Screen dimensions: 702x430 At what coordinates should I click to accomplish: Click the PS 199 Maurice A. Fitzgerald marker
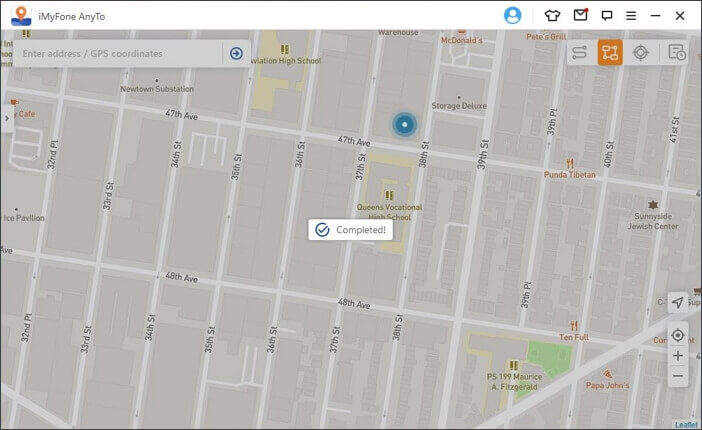514,366
